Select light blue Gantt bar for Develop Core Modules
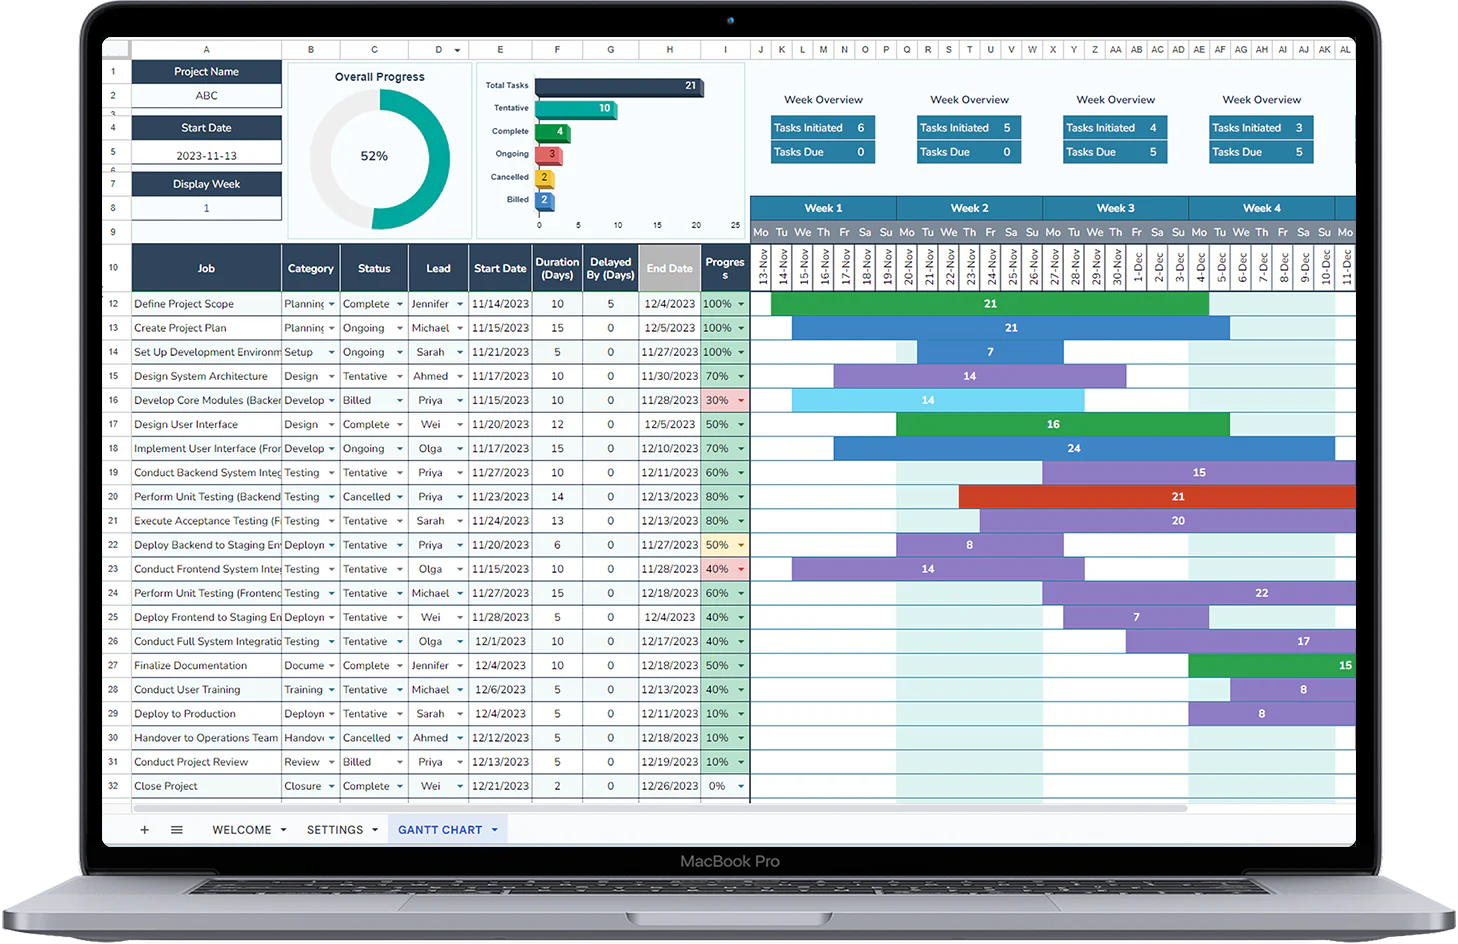The width and height of the screenshot is (1458, 944). coord(938,400)
